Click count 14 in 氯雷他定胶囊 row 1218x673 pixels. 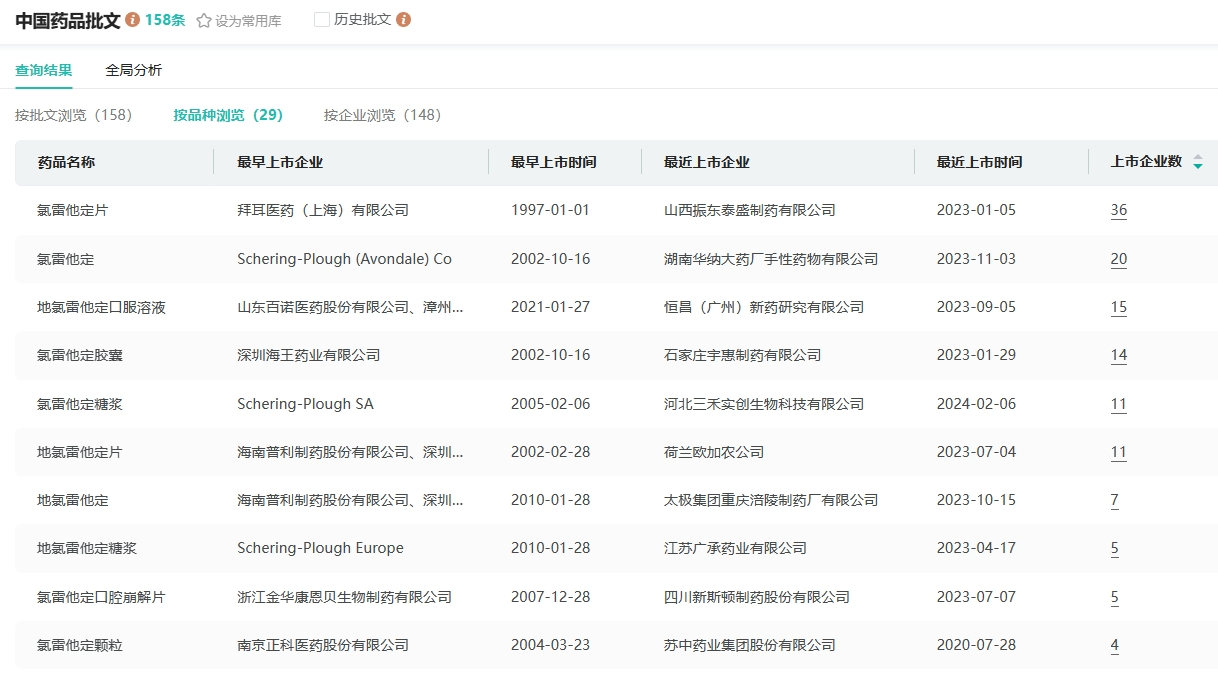coord(1118,355)
